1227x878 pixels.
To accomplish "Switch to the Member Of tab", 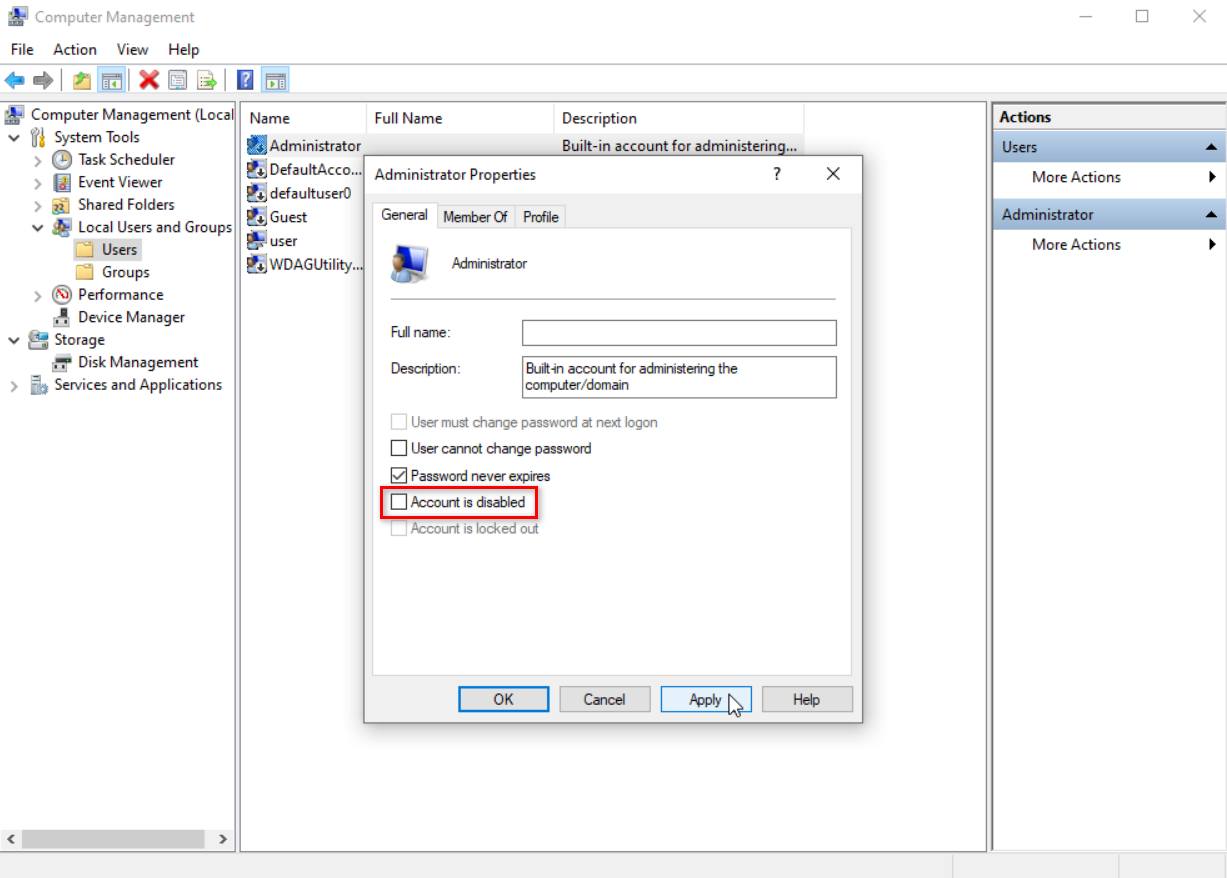I will pyautogui.click(x=475, y=217).
